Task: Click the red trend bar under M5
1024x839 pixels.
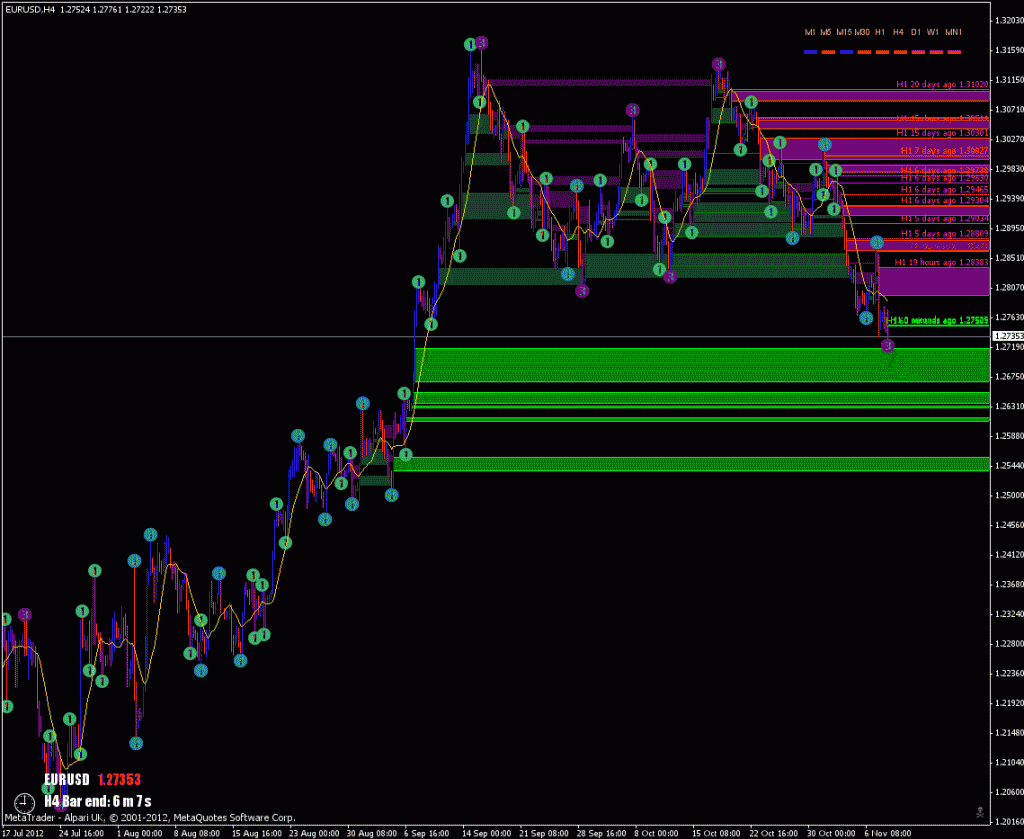Action: click(x=828, y=52)
